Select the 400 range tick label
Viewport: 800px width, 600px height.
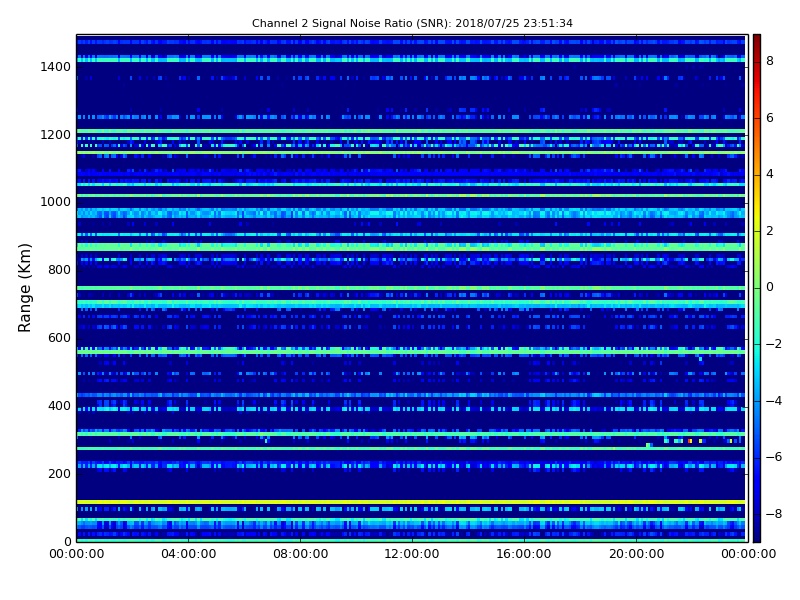[59, 406]
